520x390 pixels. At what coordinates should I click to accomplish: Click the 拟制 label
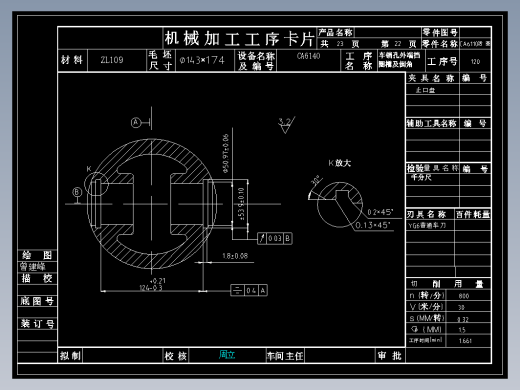point(70,356)
